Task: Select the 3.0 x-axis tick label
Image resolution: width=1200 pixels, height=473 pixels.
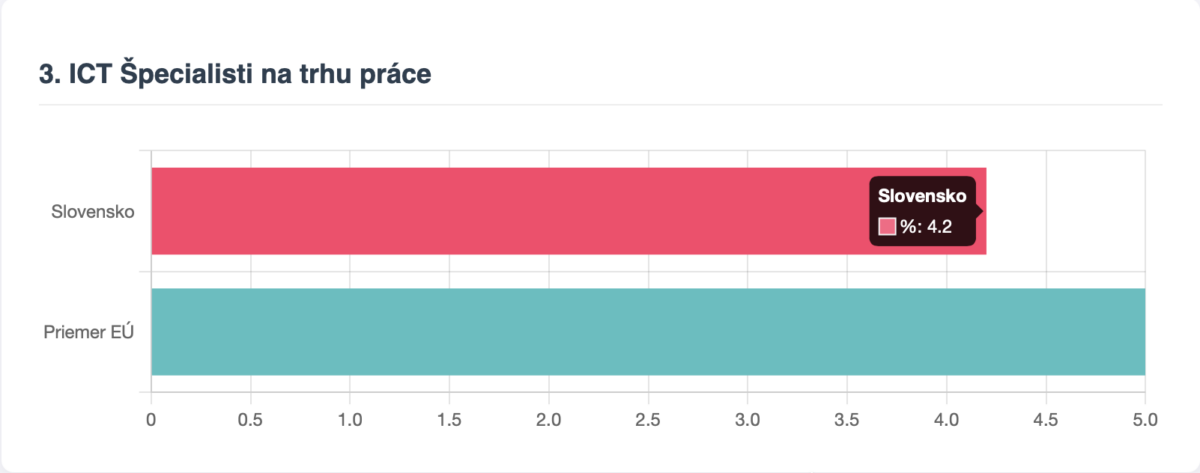Action: point(747,420)
